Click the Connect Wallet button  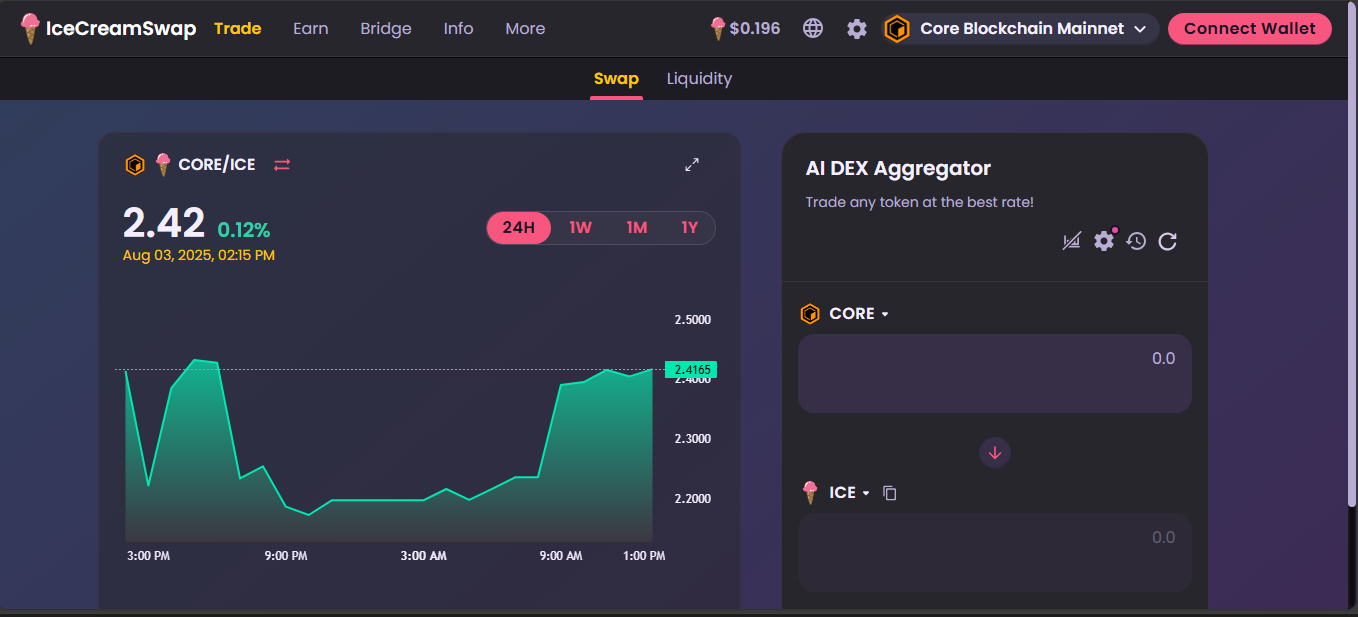1250,28
